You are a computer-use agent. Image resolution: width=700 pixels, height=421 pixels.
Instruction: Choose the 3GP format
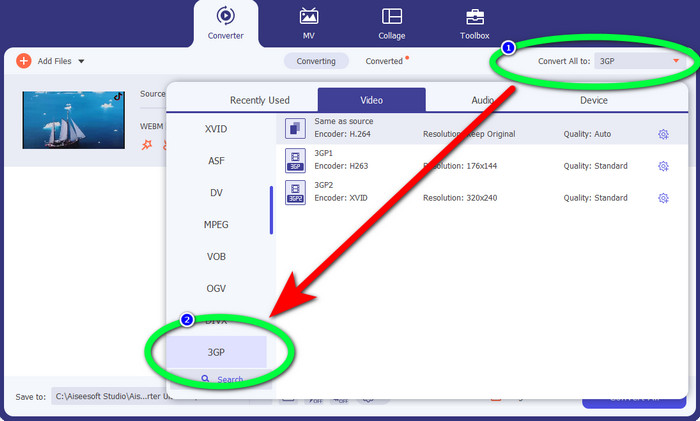216,352
